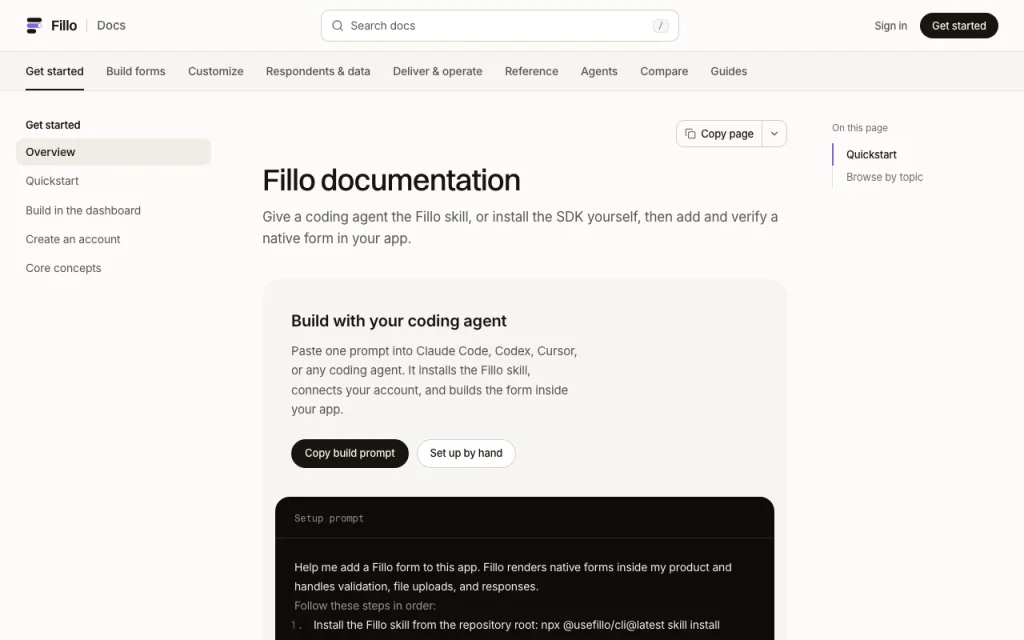
Task: Click the slash shortcut badge in search
Action: (660, 25)
